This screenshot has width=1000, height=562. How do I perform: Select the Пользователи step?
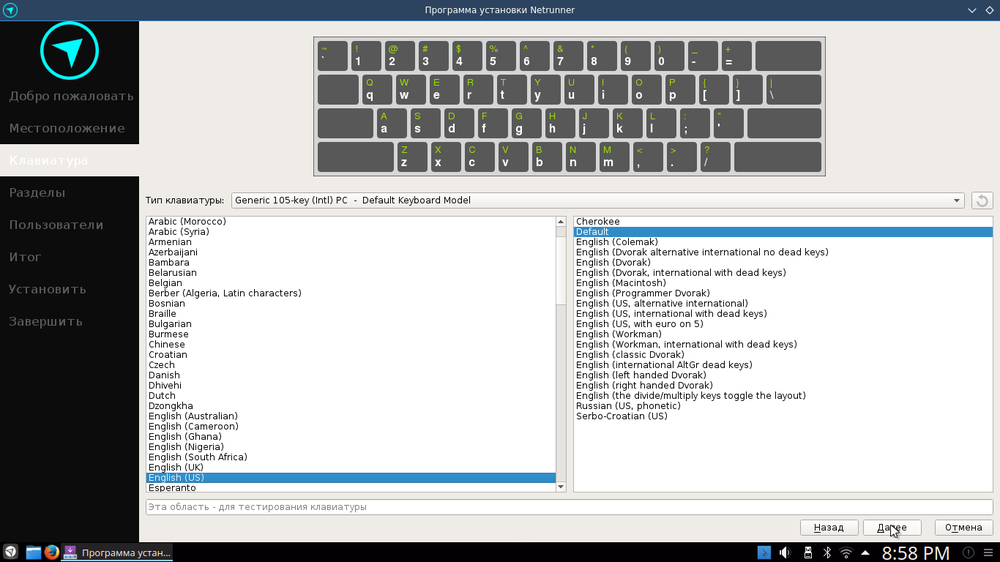70,225
